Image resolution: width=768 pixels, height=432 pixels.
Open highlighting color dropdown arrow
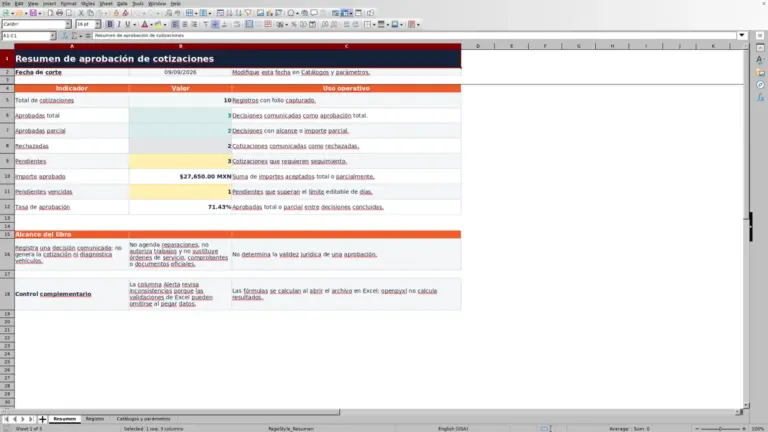pyautogui.click(x=165, y=24)
